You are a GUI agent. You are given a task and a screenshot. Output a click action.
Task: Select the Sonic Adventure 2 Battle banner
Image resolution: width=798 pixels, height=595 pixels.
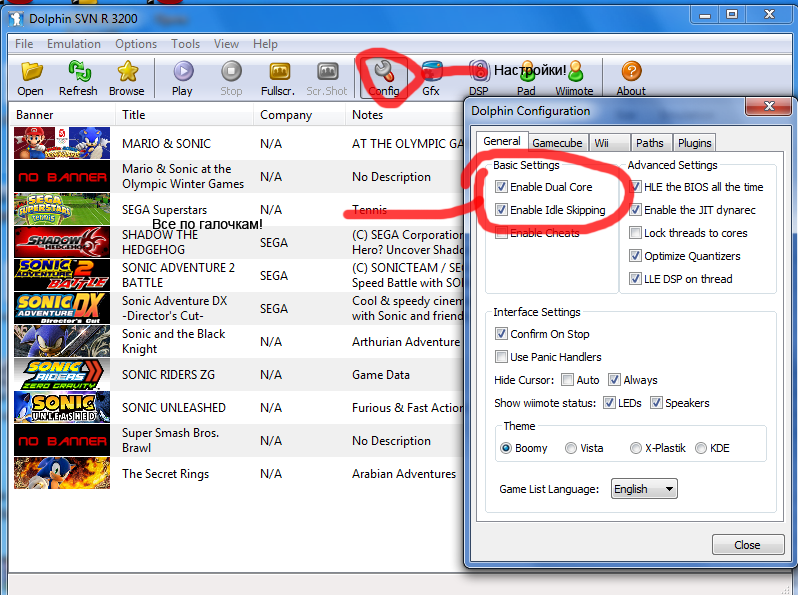point(62,275)
